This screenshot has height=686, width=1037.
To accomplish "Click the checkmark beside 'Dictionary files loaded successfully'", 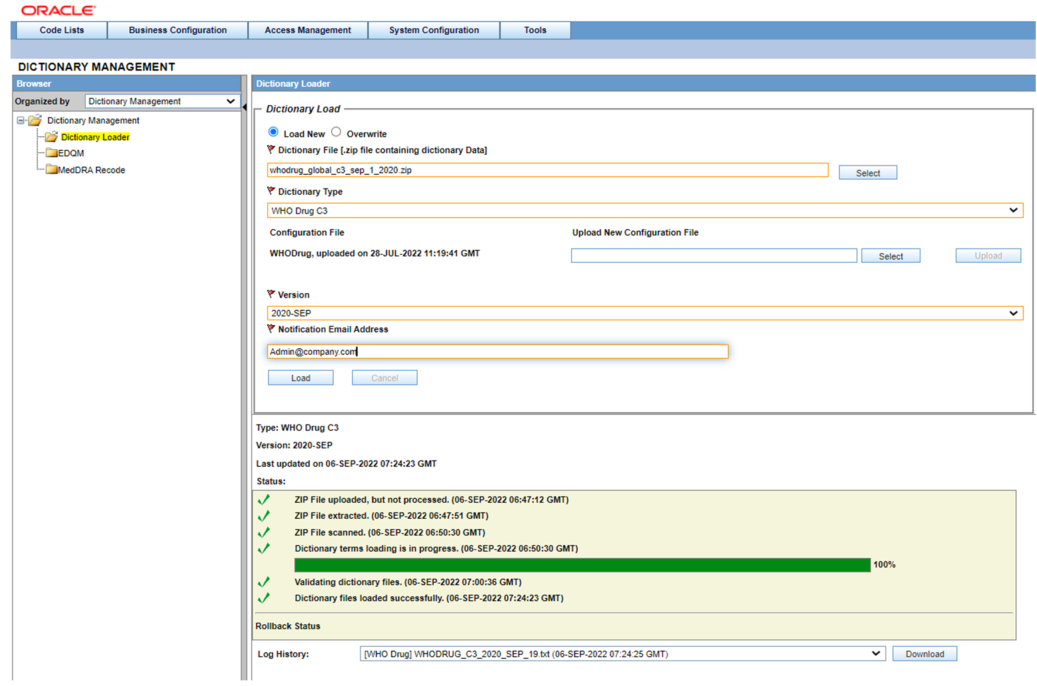I will pyautogui.click(x=265, y=598).
